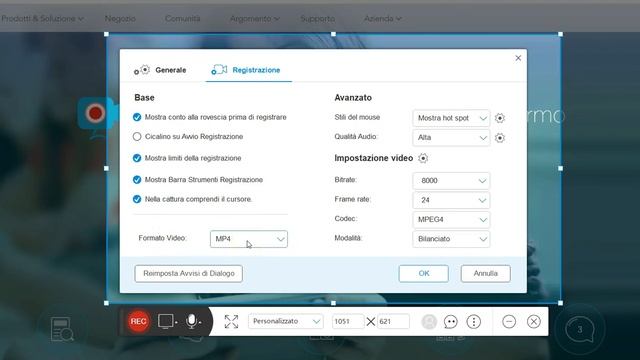Start recording with the red REC button

point(138,321)
